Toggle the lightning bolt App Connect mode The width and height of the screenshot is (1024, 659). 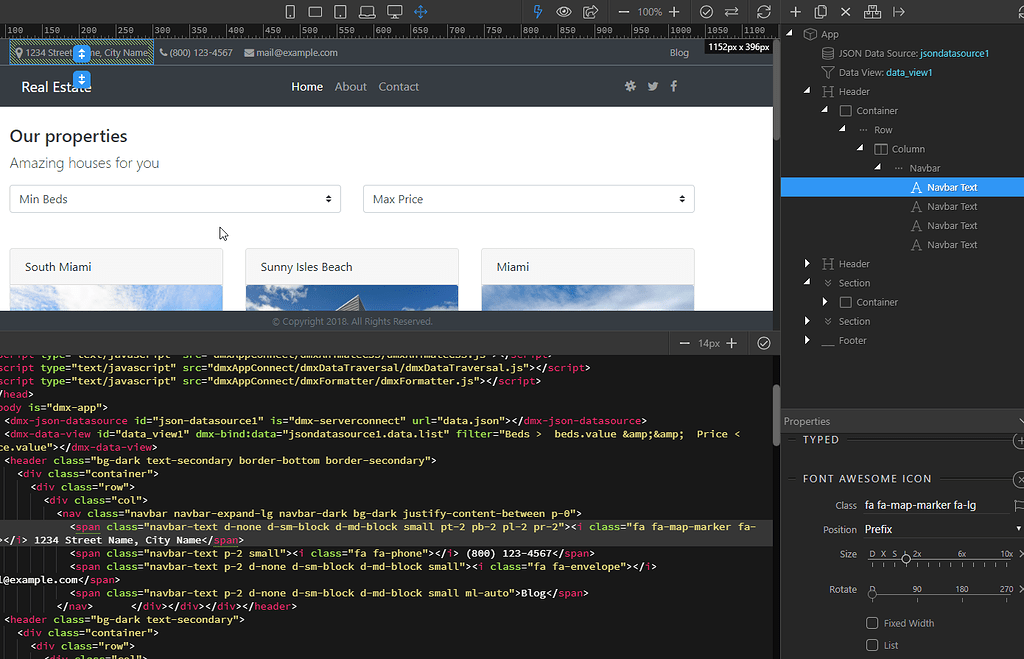coord(537,12)
